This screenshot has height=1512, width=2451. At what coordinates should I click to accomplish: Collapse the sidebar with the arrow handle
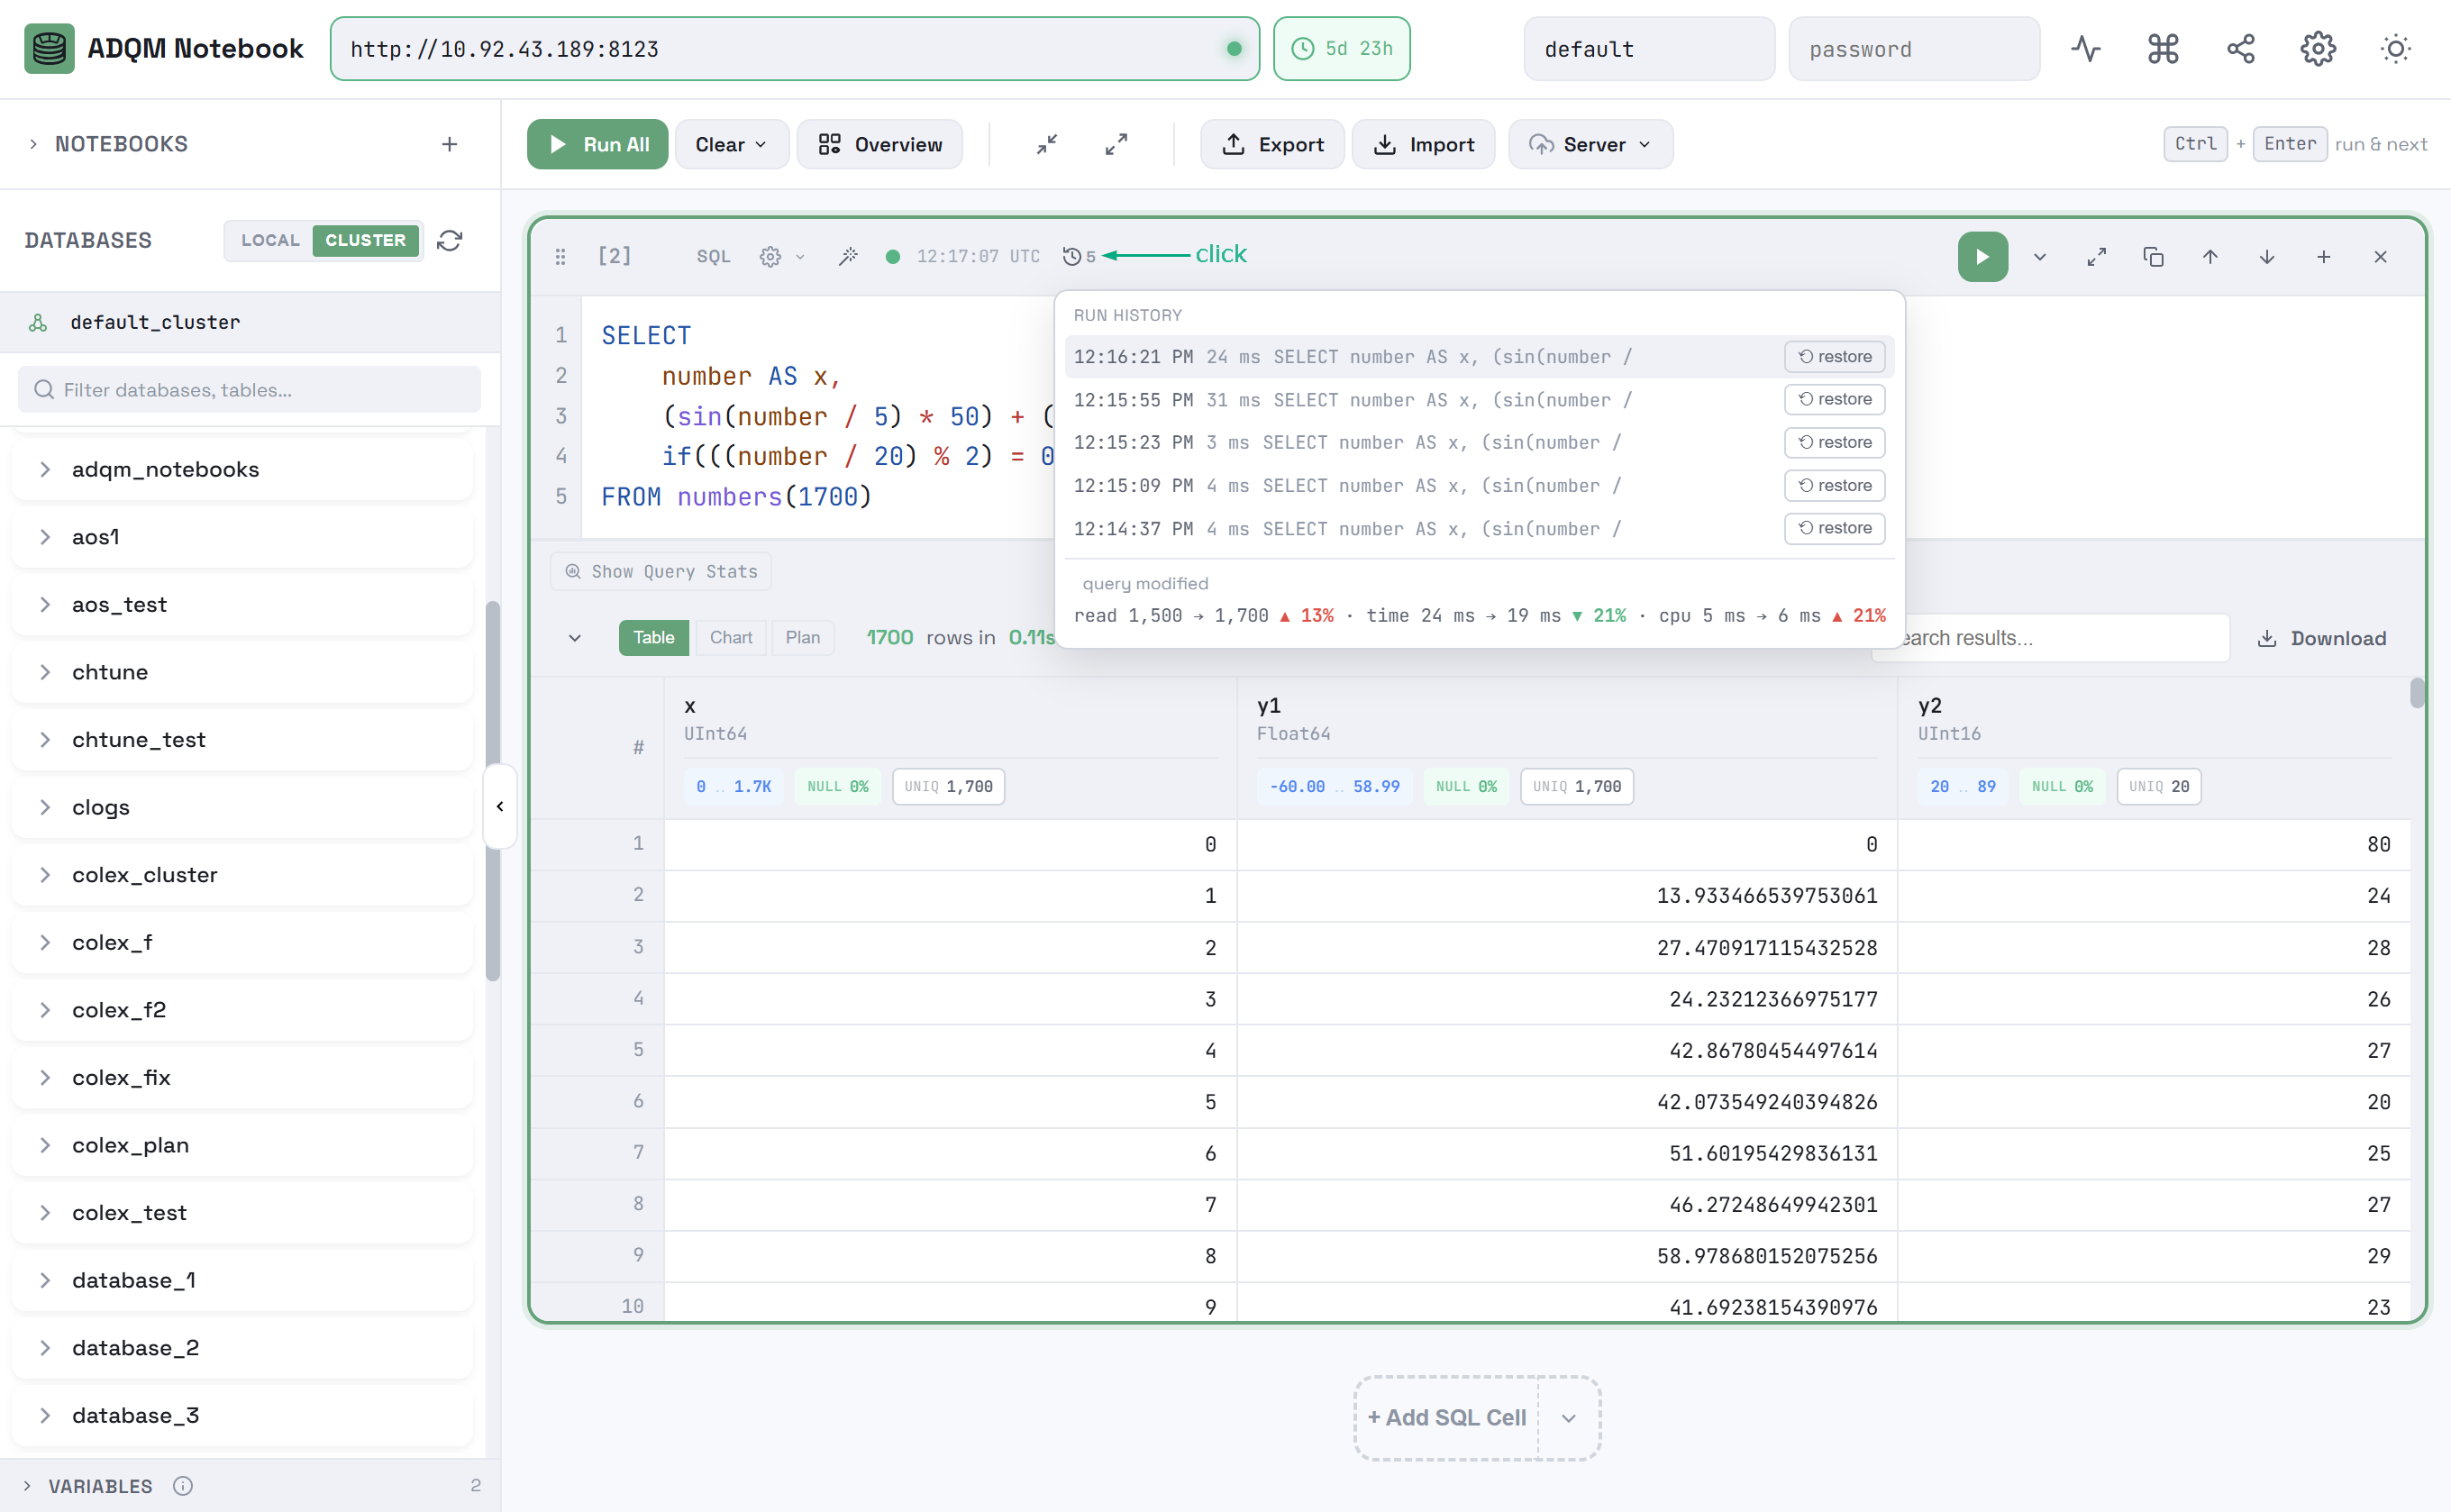pyautogui.click(x=499, y=806)
